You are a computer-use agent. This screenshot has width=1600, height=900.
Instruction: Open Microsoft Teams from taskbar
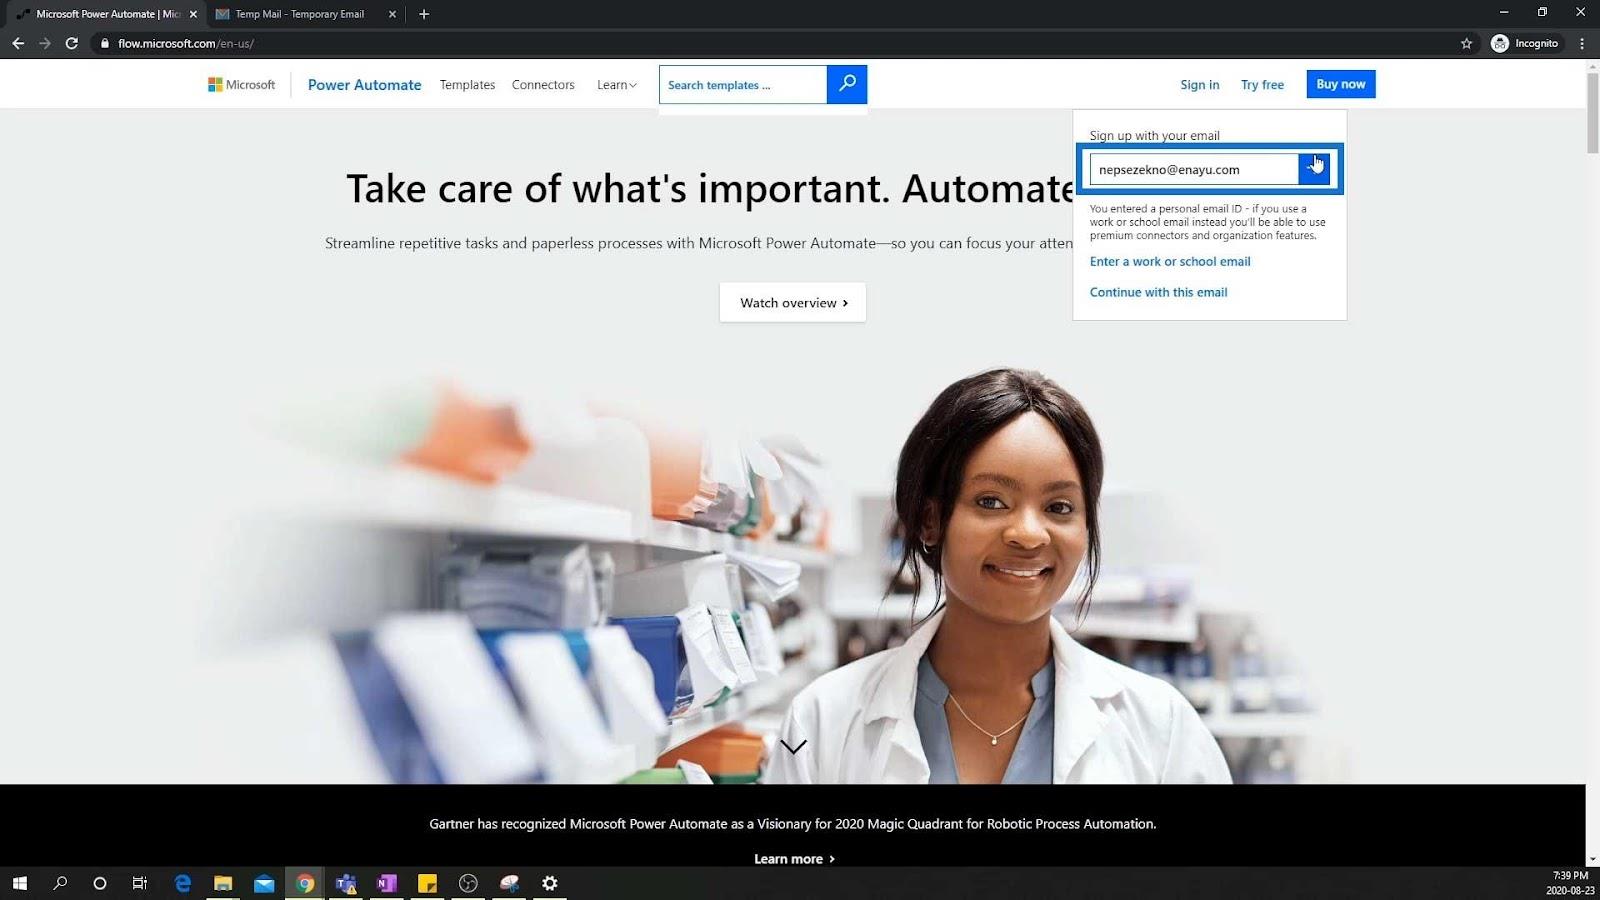346,883
